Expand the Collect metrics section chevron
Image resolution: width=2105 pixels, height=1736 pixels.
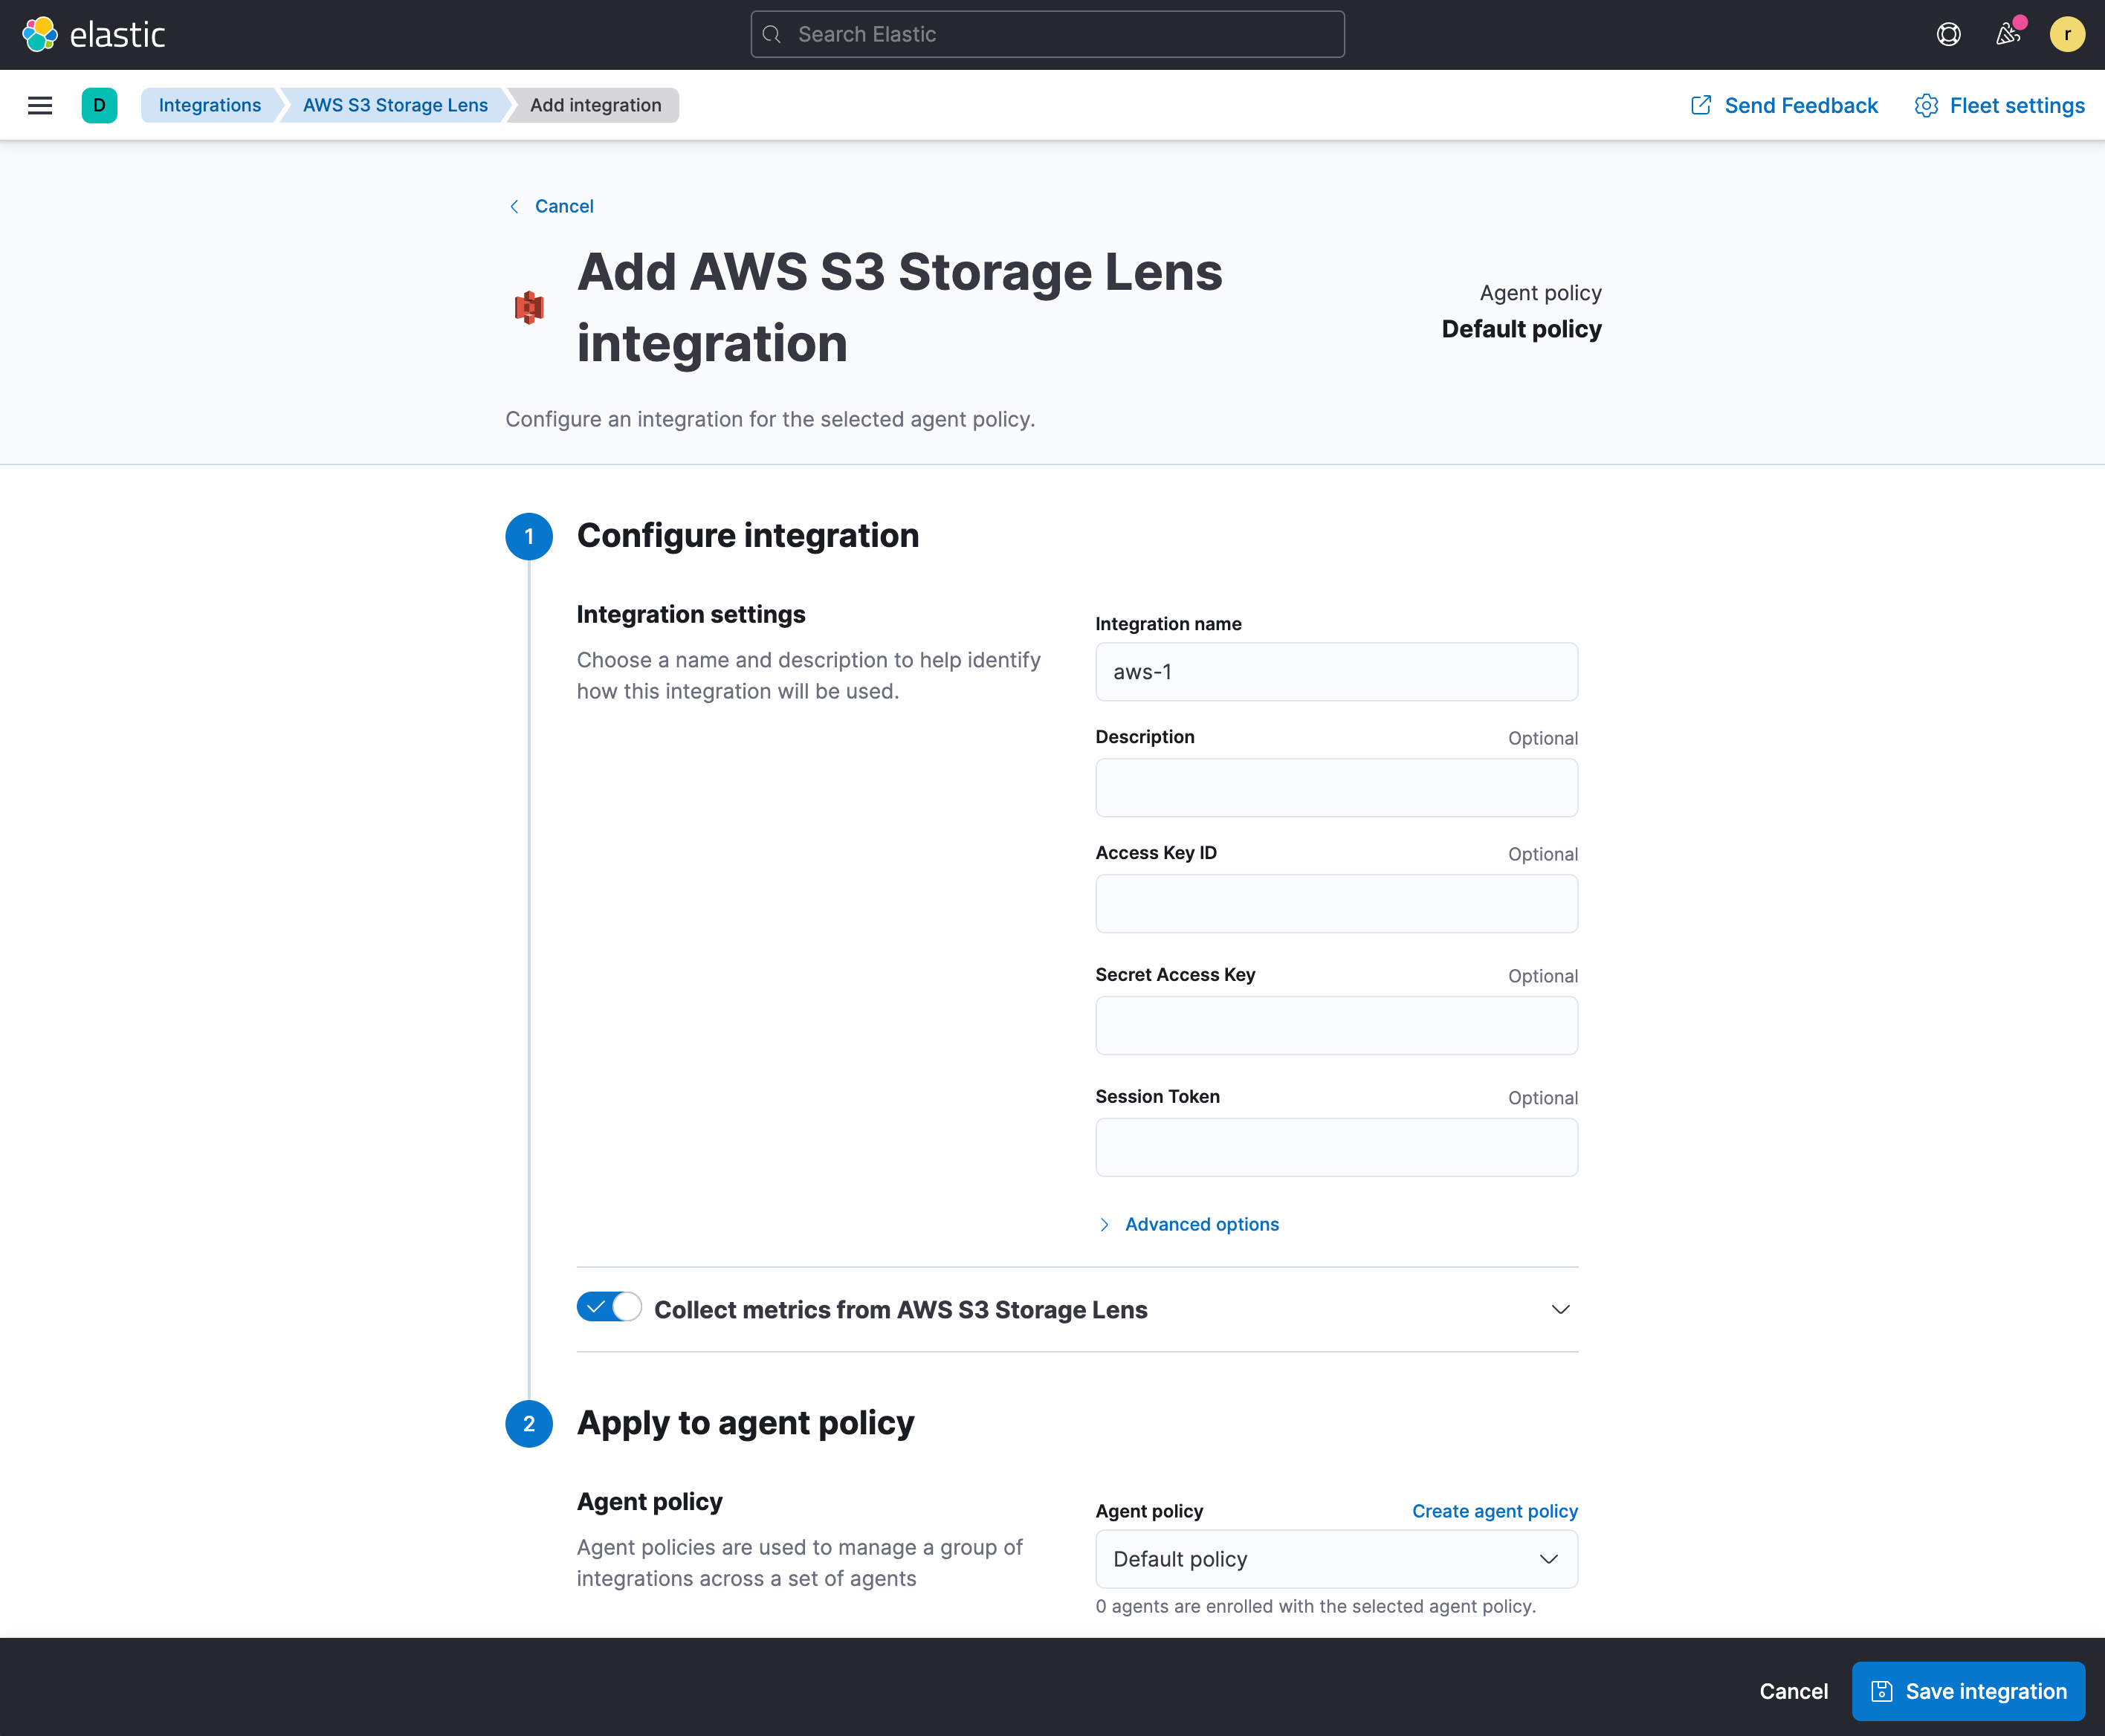pos(1560,1309)
